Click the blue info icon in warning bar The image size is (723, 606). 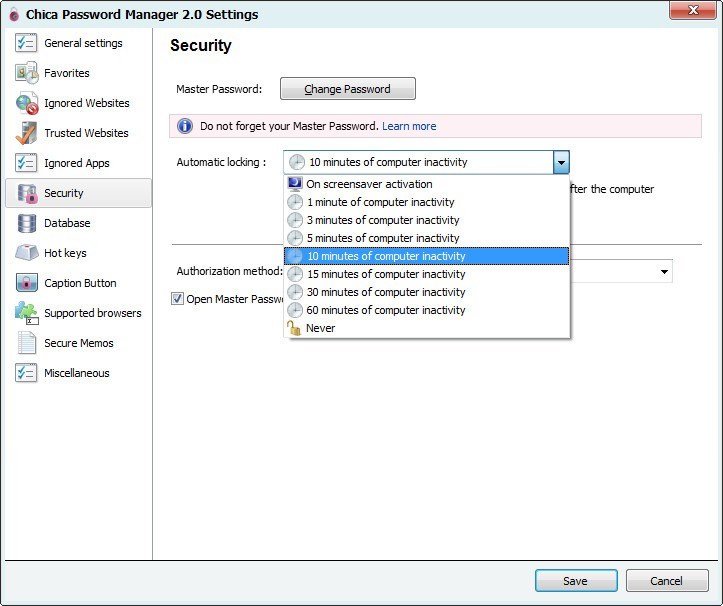[x=185, y=126]
